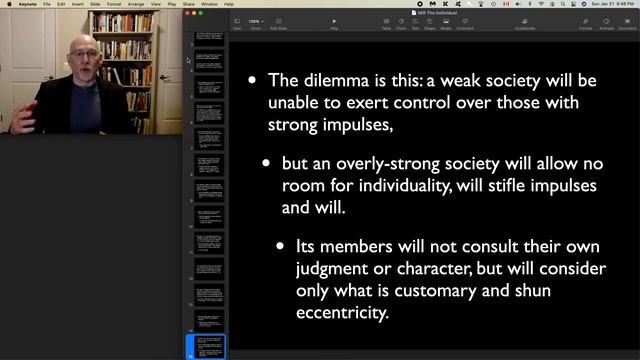Select slide 4 thumbnail in navigator
The height and width of the screenshot is (360, 640).
pyautogui.click(x=209, y=61)
